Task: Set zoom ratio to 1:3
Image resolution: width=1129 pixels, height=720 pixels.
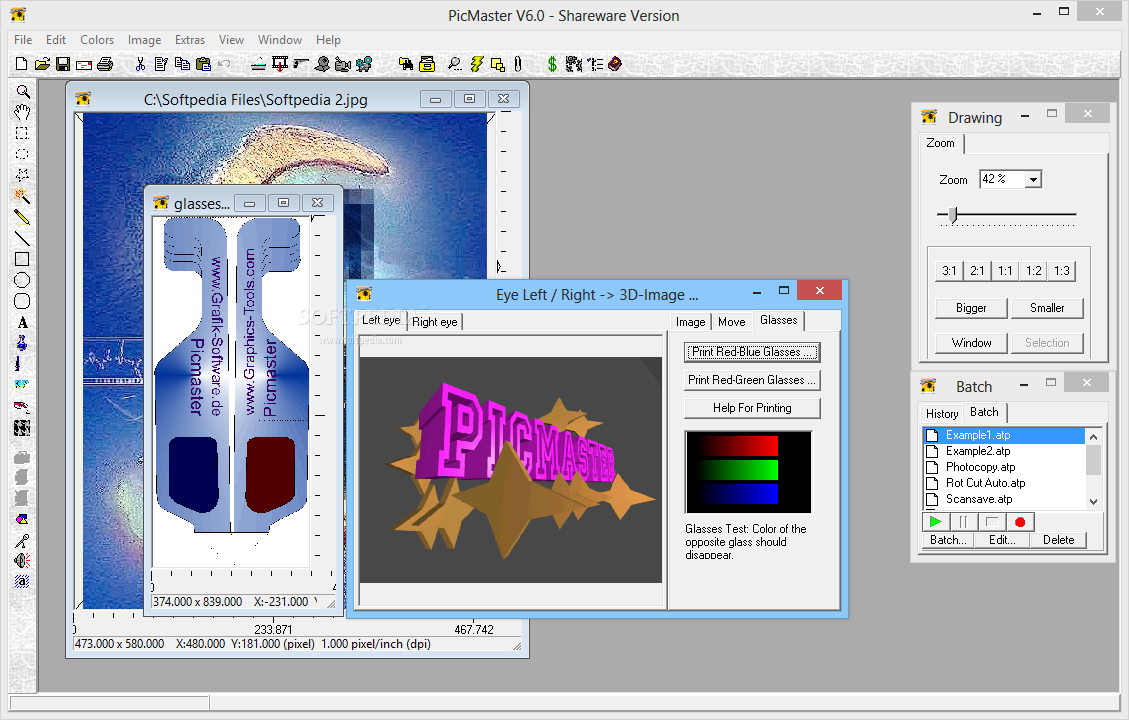Action: pyautogui.click(x=1061, y=271)
